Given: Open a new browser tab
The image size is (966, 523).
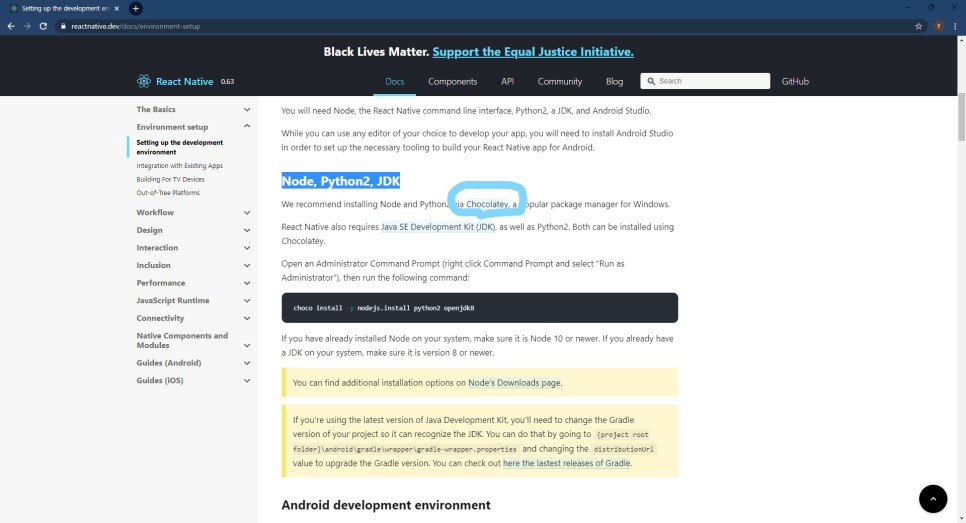Looking at the screenshot, I should click(136, 9).
